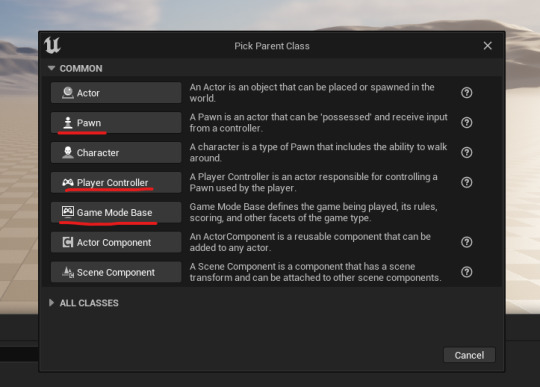Open help for the Actor class
Viewport: 540px width, 387px height.
pyautogui.click(x=467, y=93)
